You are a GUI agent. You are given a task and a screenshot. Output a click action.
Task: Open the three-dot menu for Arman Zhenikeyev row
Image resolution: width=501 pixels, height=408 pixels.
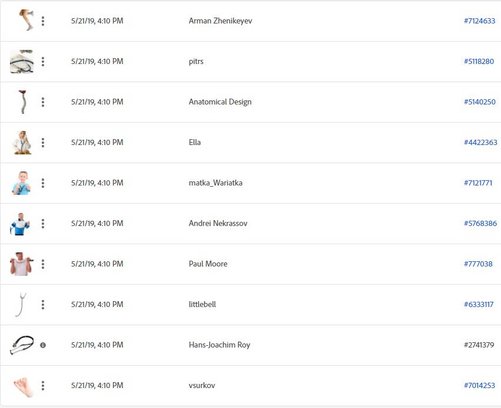coord(43,21)
